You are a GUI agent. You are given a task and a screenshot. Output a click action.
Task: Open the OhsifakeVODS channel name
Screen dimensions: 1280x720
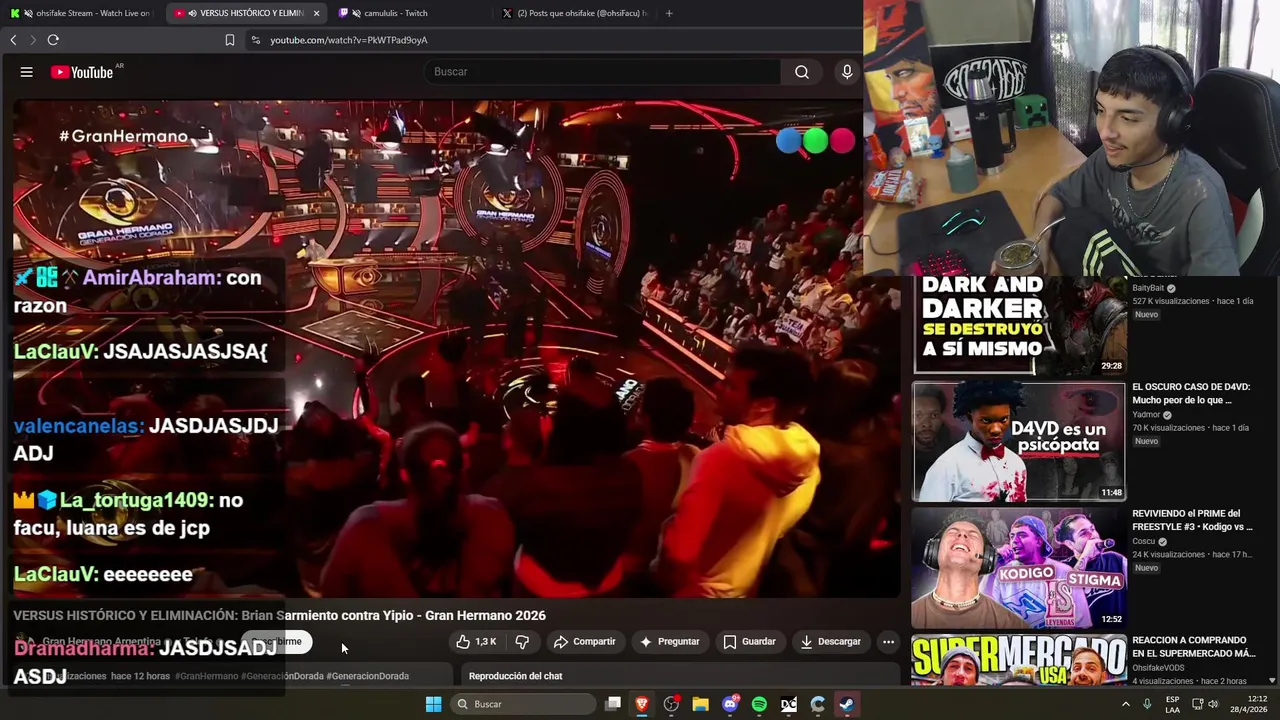tap(1158, 668)
